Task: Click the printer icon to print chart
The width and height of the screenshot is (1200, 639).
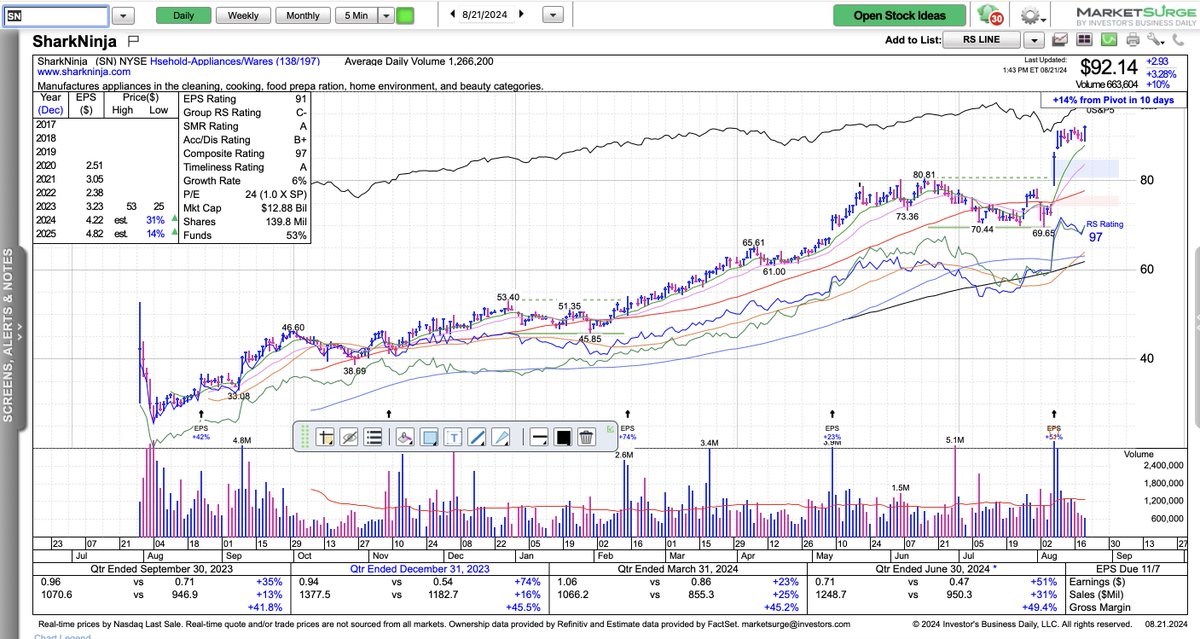Action: tap(1131, 39)
